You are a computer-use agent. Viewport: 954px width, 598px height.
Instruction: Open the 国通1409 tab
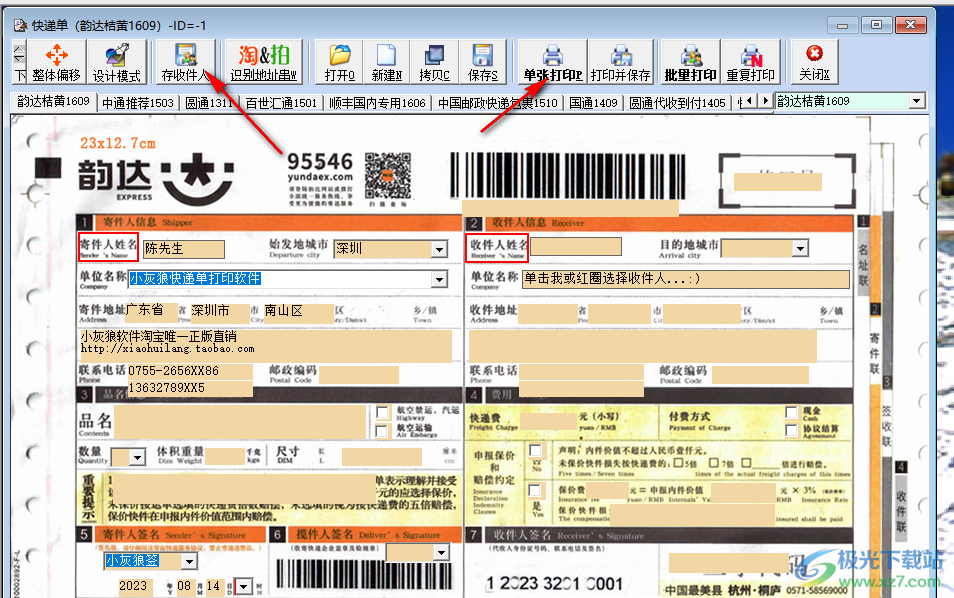pos(593,103)
